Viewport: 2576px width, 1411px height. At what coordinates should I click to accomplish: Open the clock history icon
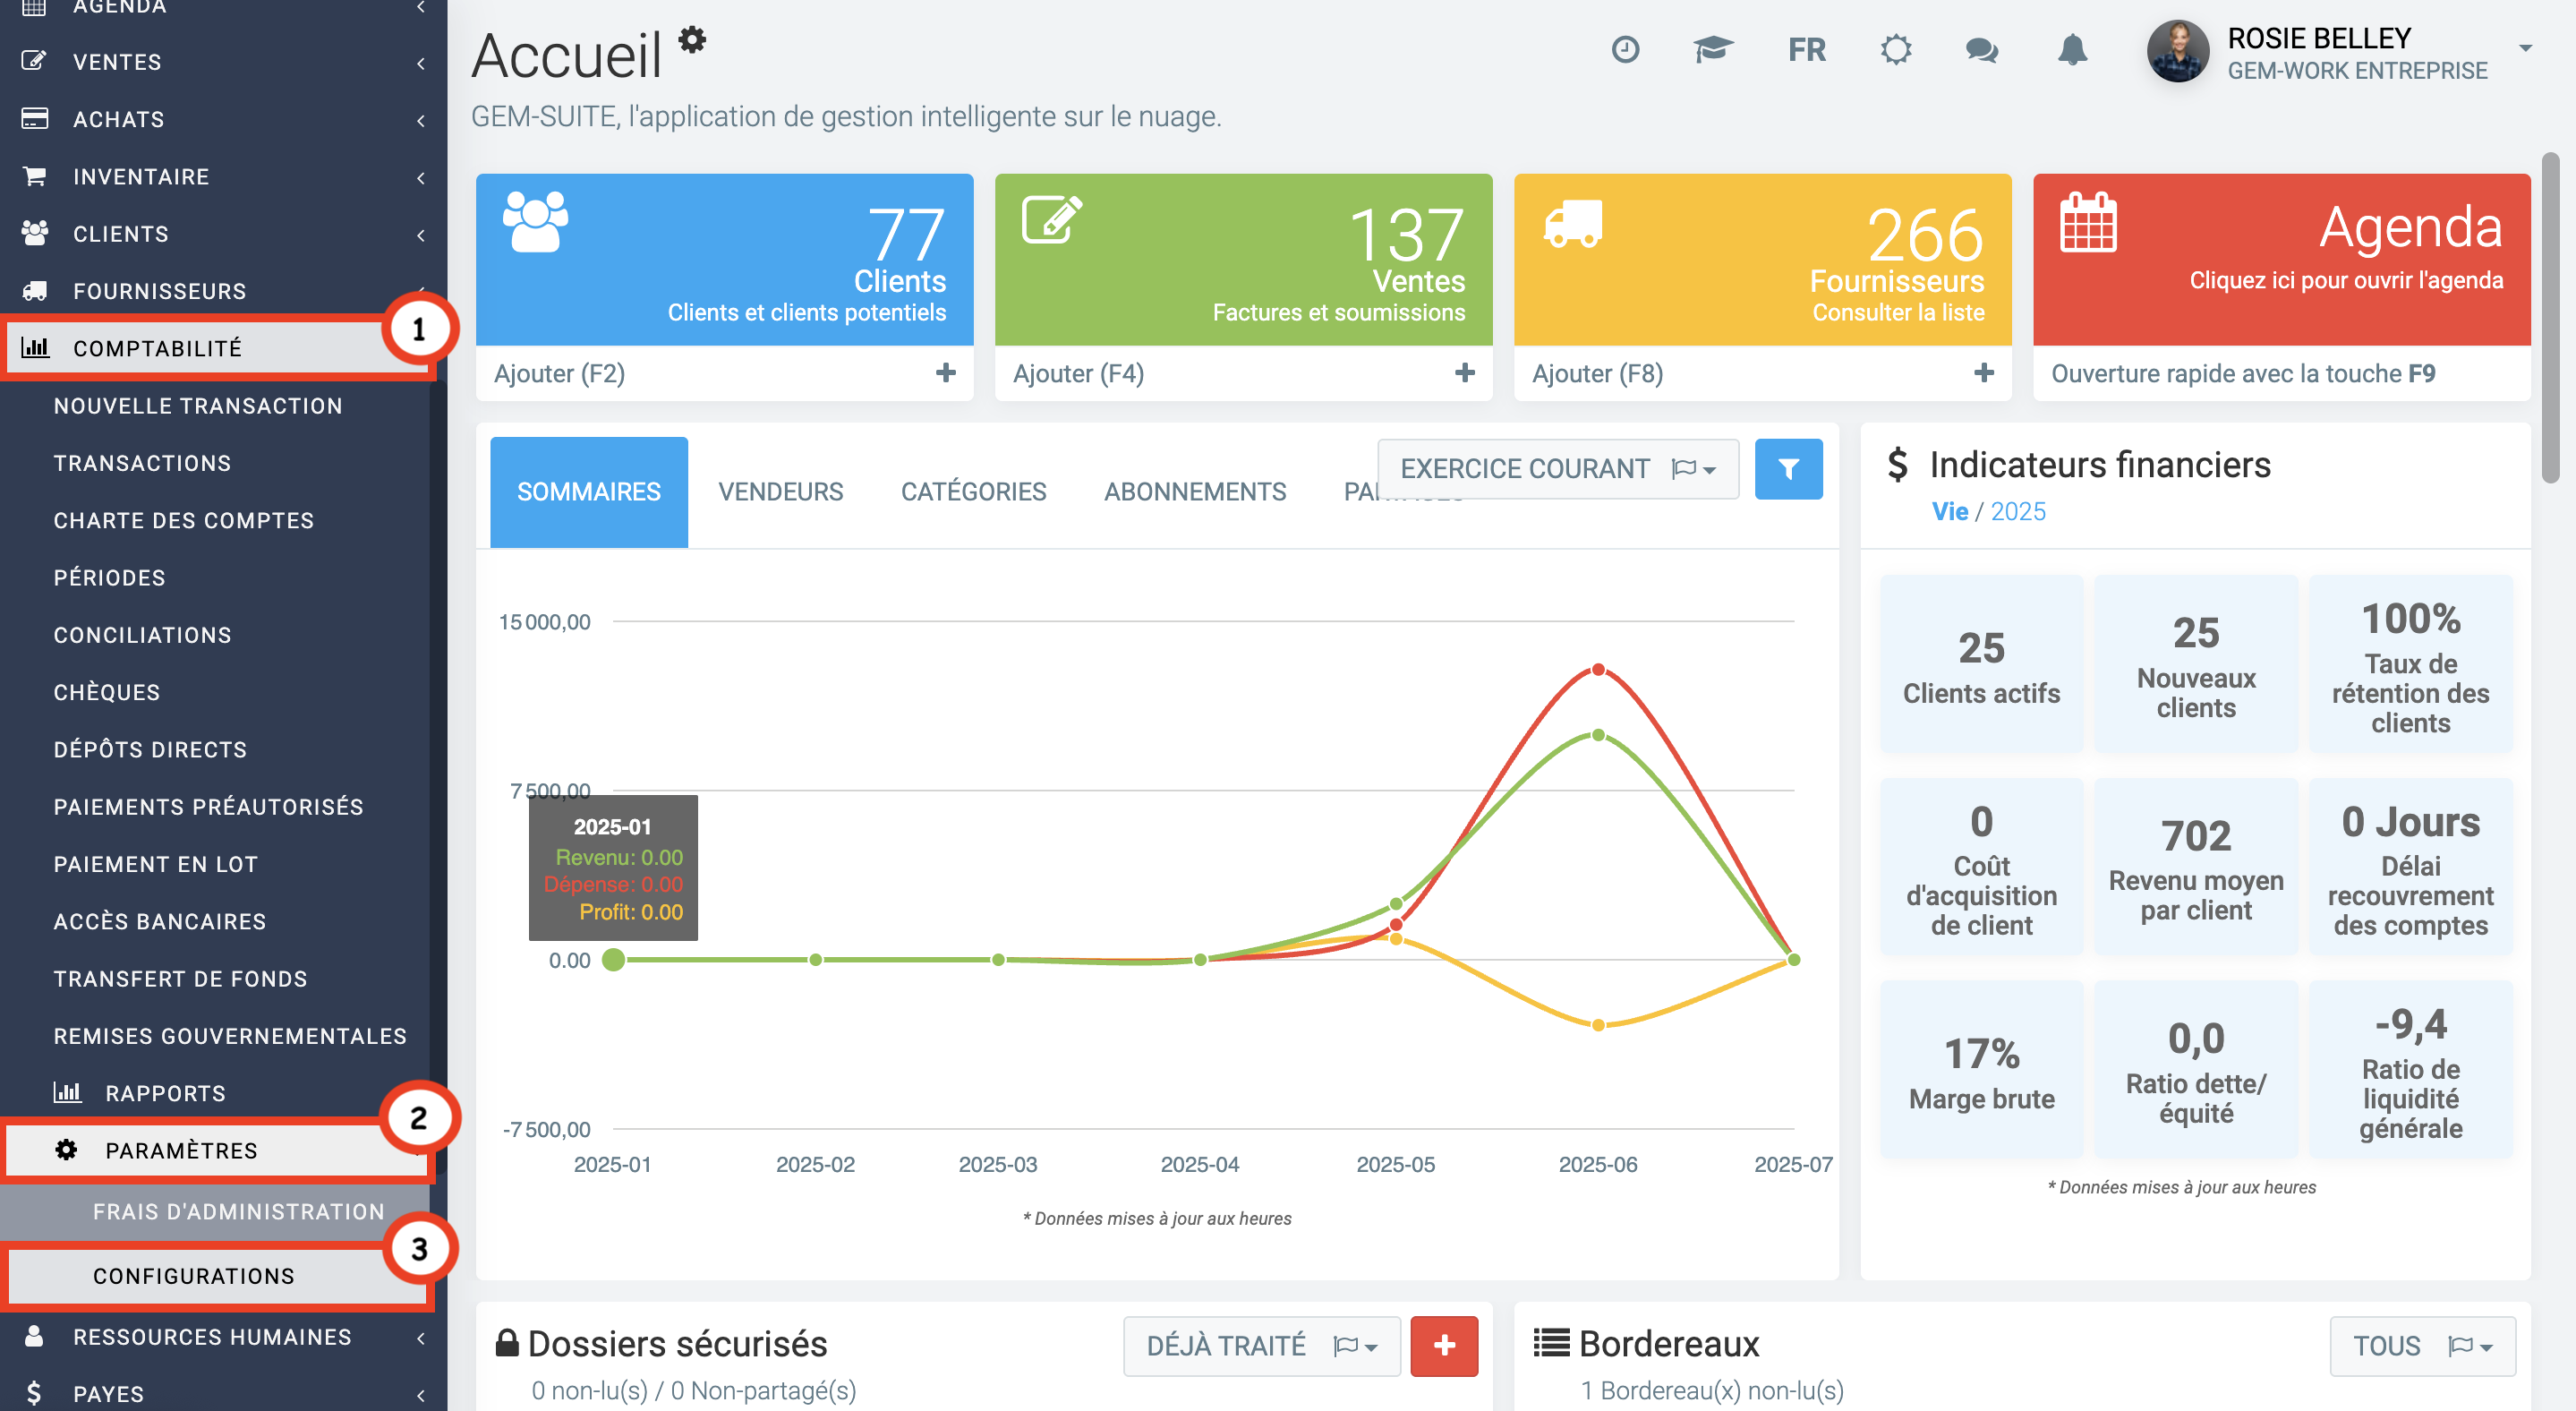point(1625,50)
